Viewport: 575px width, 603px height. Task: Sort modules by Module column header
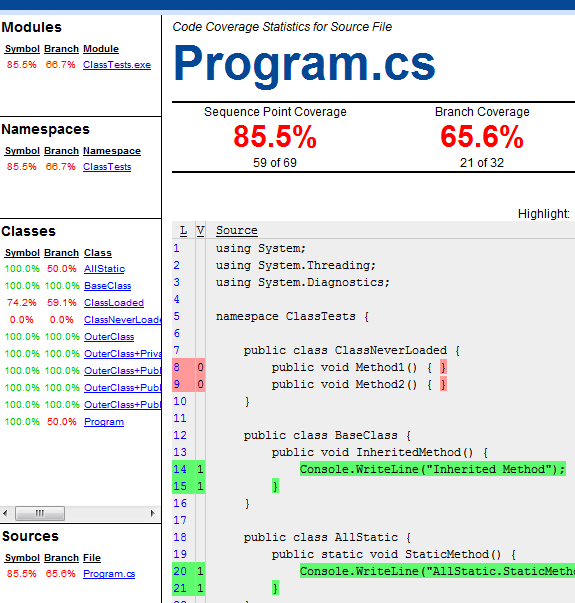[x=101, y=49]
